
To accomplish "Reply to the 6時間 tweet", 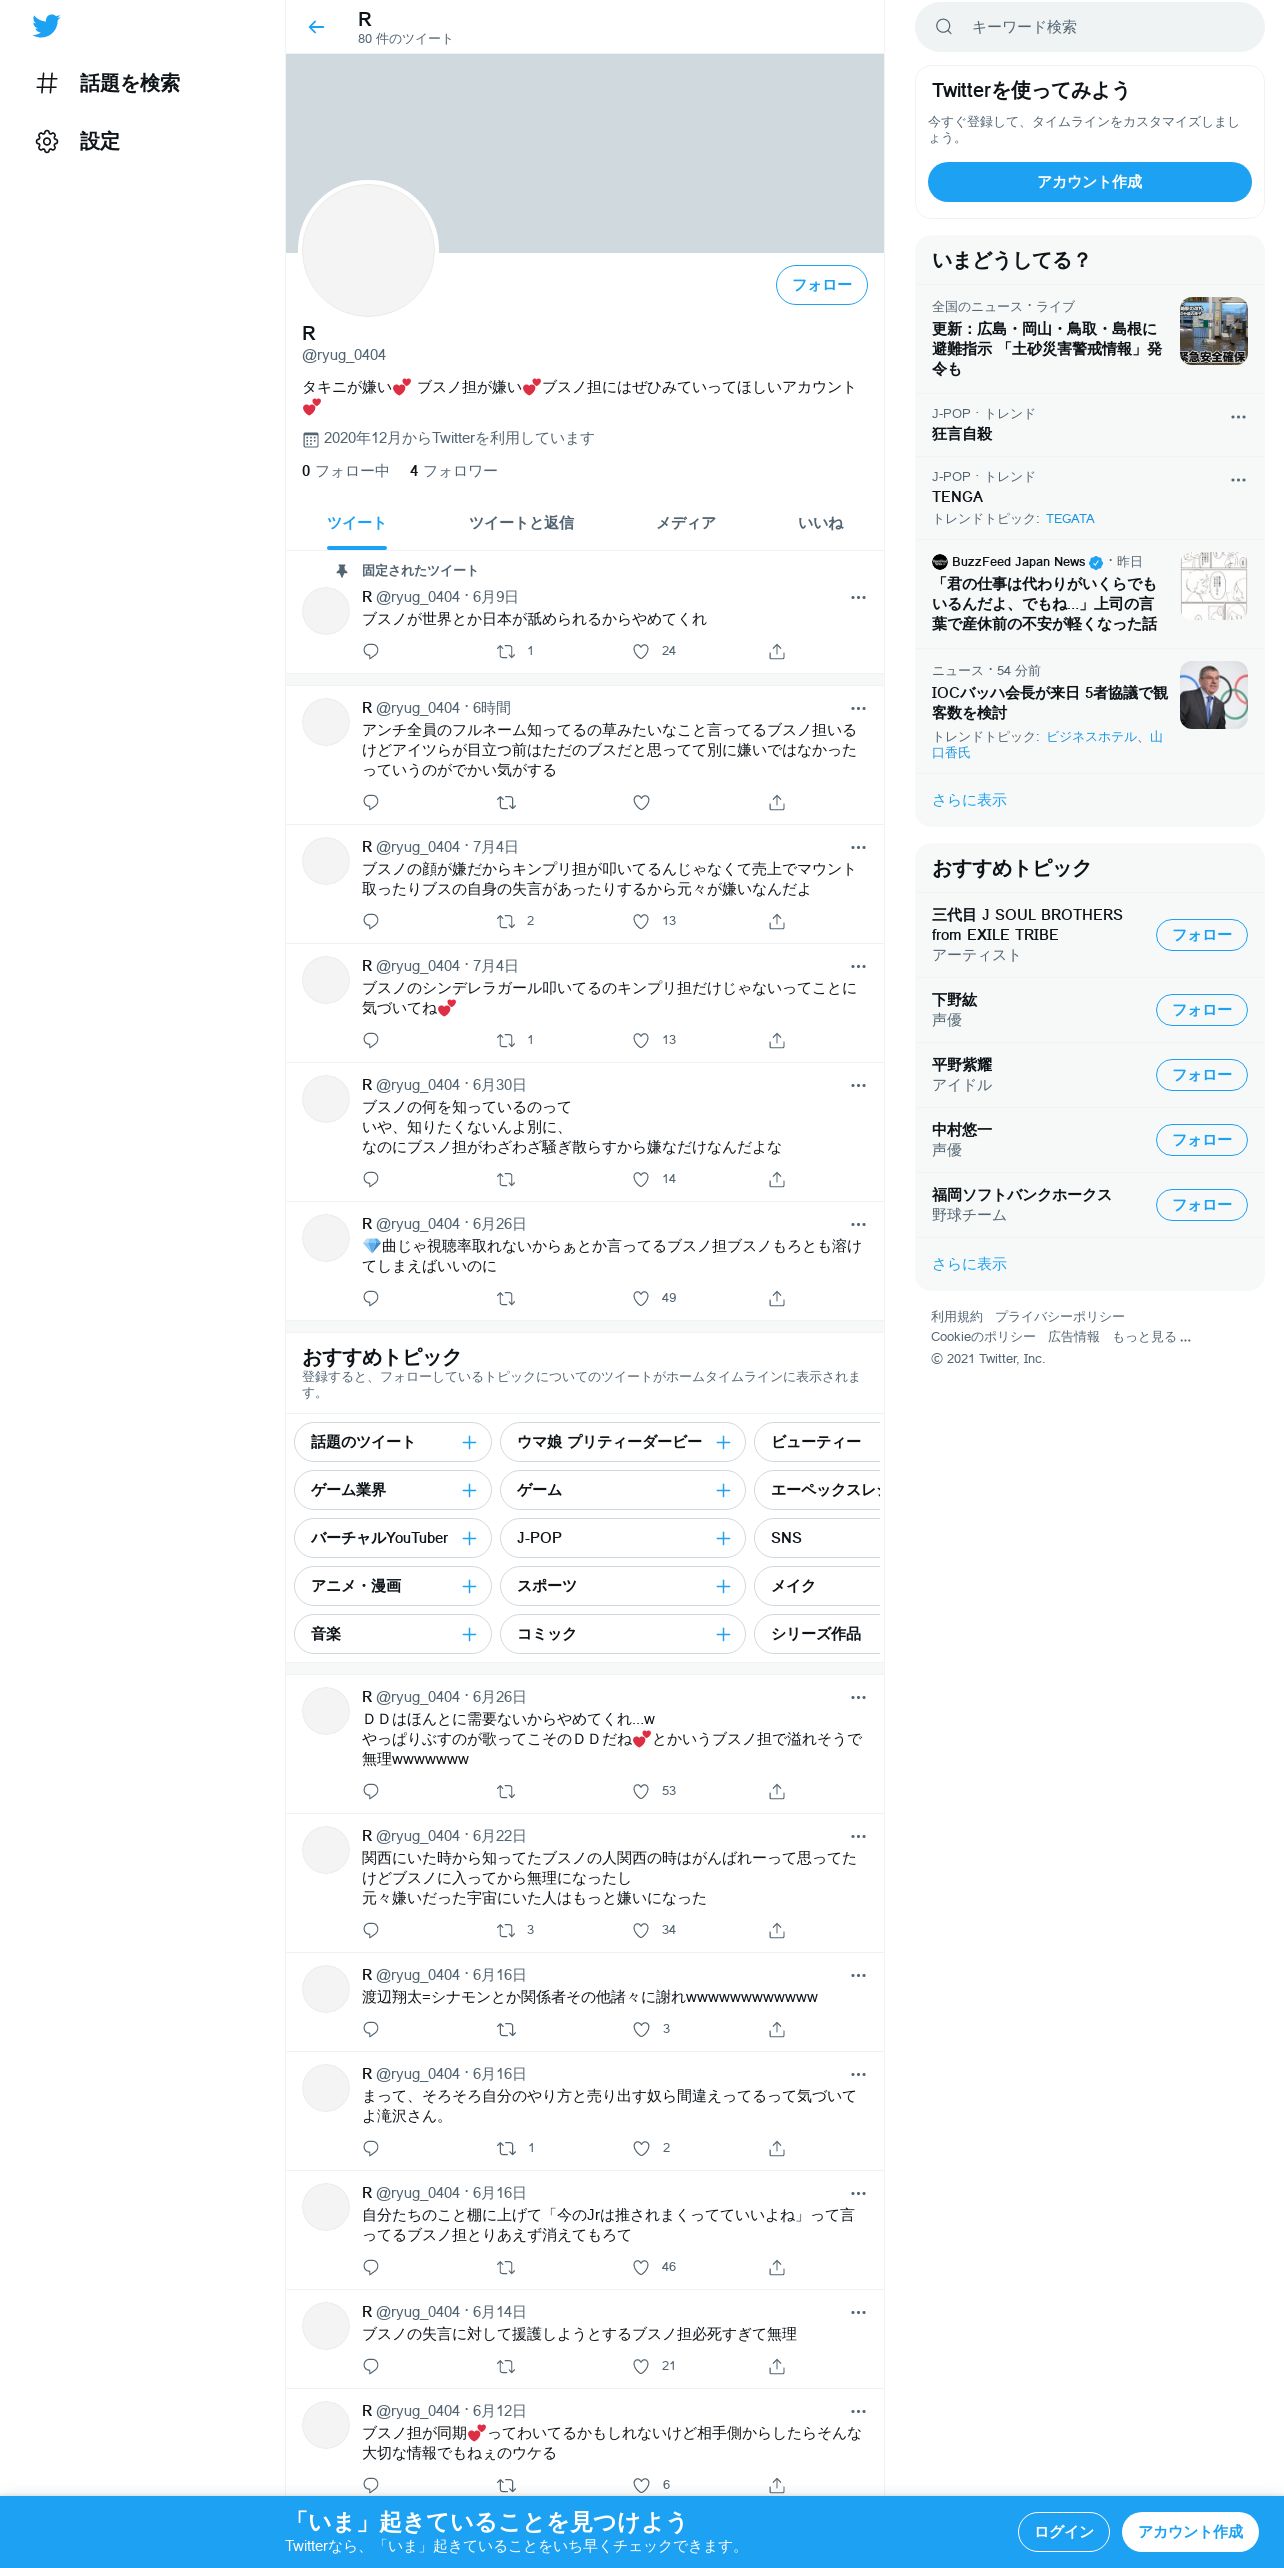I will pyautogui.click(x=371, y=802).
